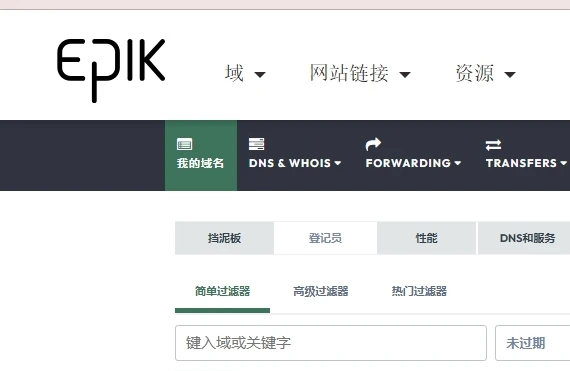The width and height of the screenshot is (570, 371).
Task: Switch to the 性能 tab
Action: point(426,238)
